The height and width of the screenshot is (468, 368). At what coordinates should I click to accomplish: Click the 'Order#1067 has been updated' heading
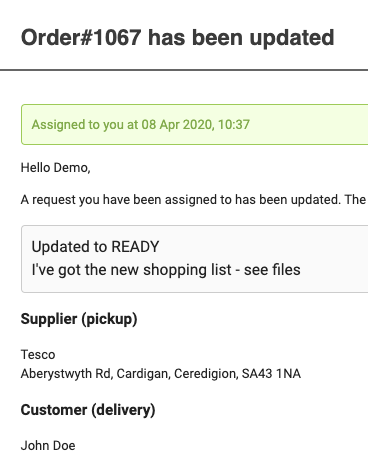(177, 37)
